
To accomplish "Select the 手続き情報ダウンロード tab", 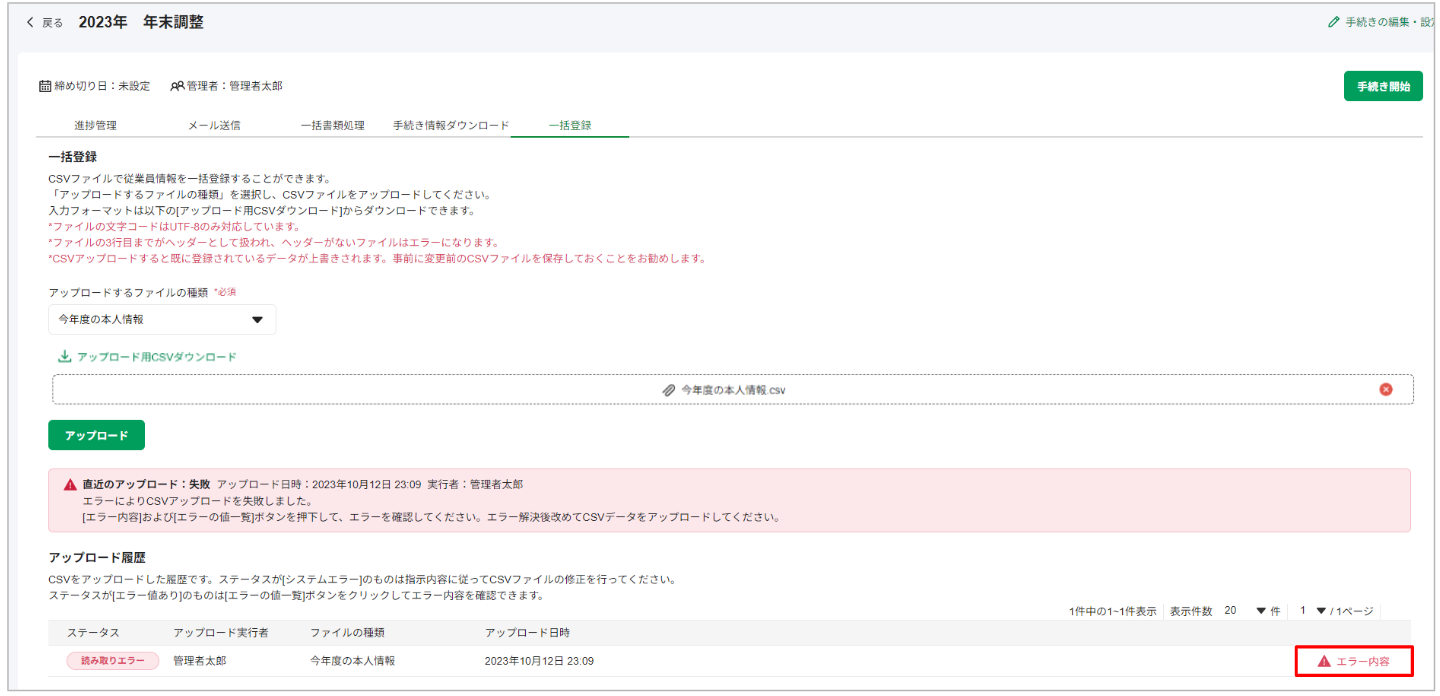I will (x=451, y=126).
